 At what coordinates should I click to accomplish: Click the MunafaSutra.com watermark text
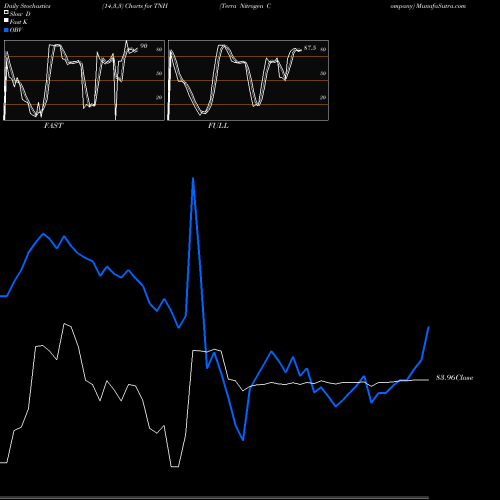(x=441, y=6)
